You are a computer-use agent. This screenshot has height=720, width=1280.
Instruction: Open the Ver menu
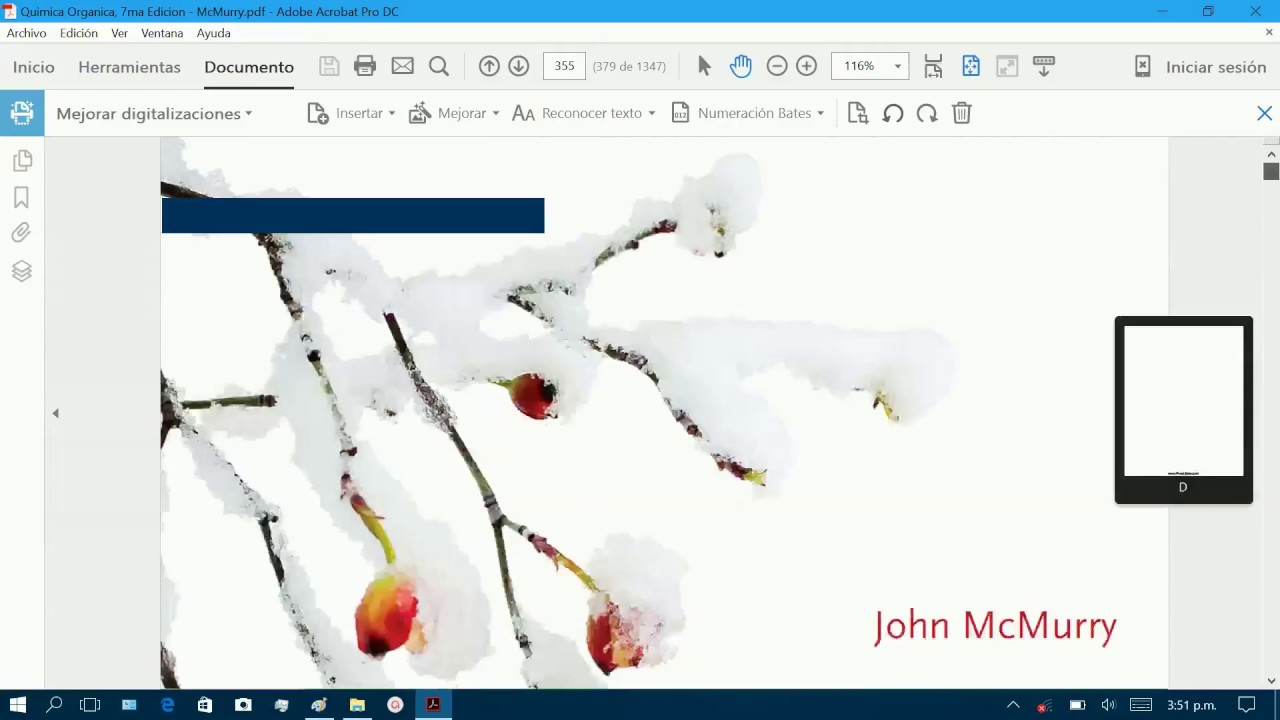coord(119,33)
